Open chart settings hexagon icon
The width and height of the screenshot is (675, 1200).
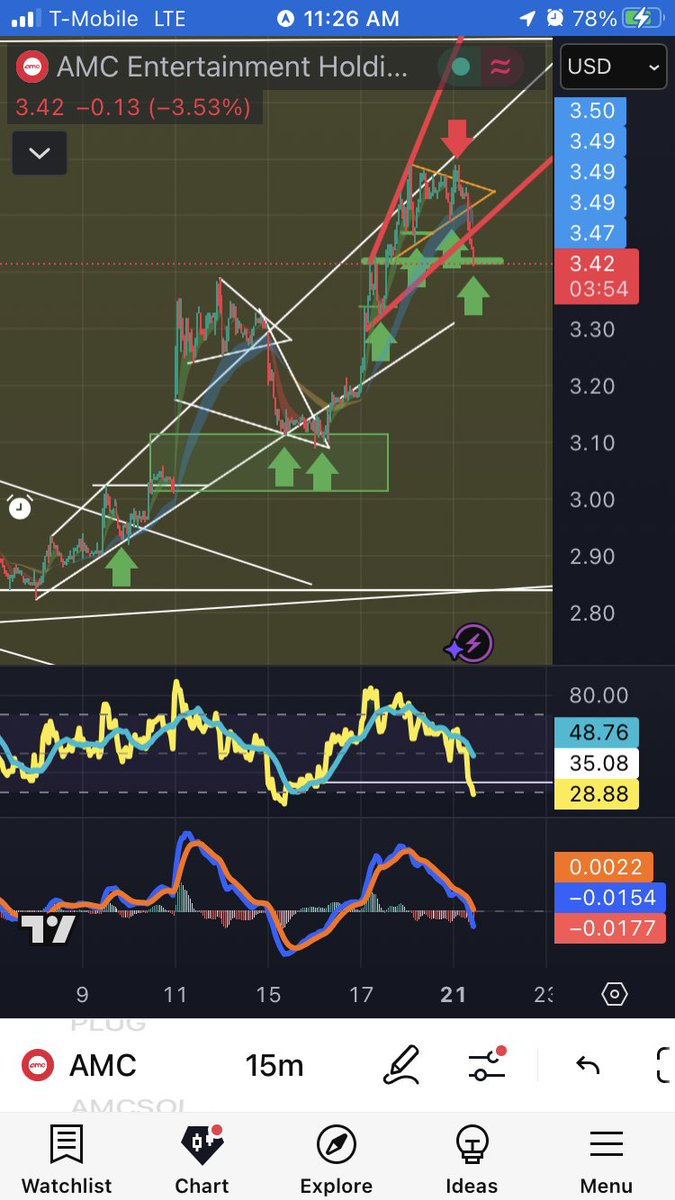pos(614,994)
